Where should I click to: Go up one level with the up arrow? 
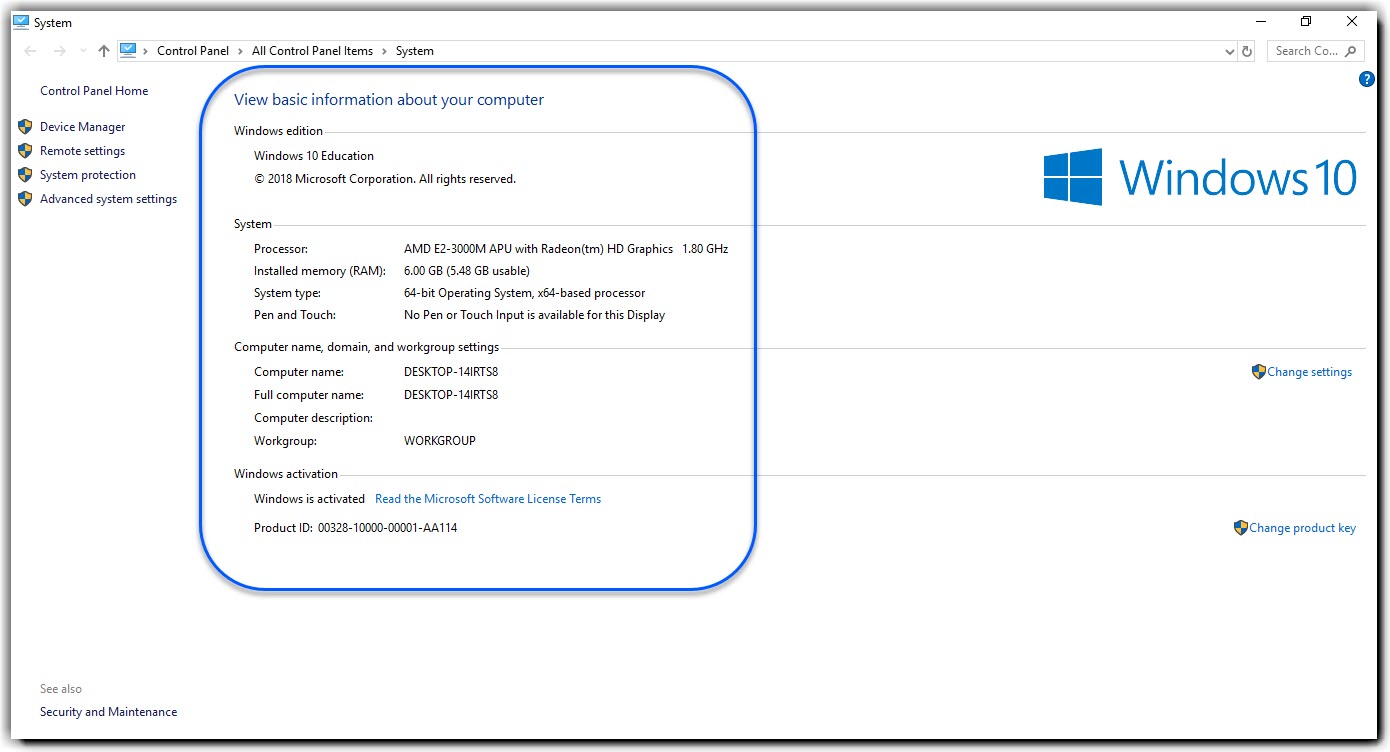104,51
